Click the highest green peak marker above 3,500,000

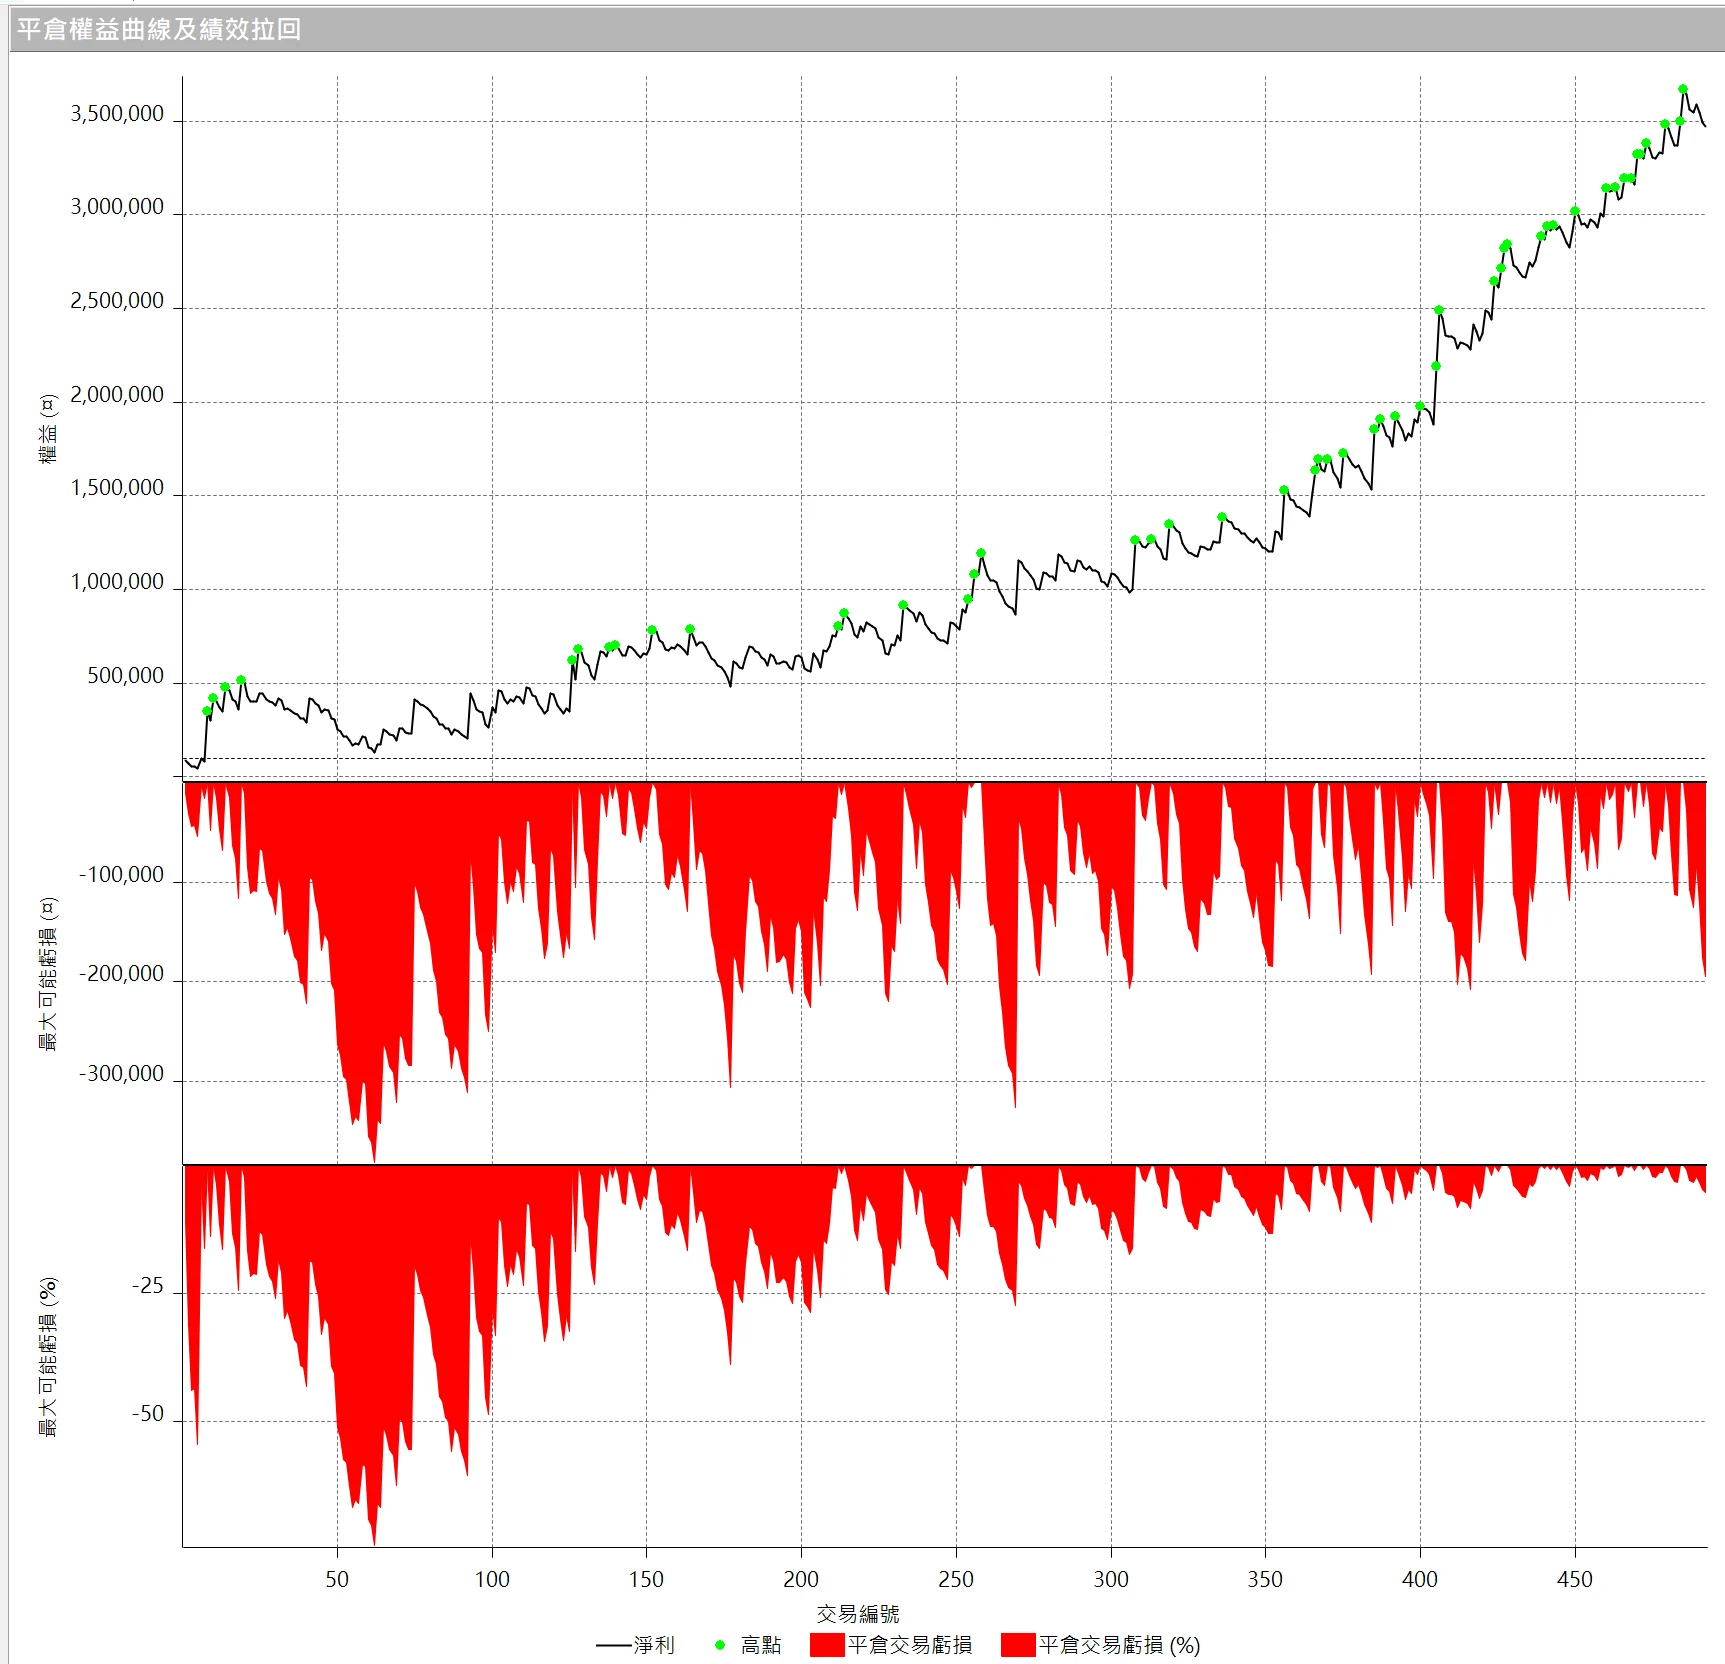(1683, 89)
